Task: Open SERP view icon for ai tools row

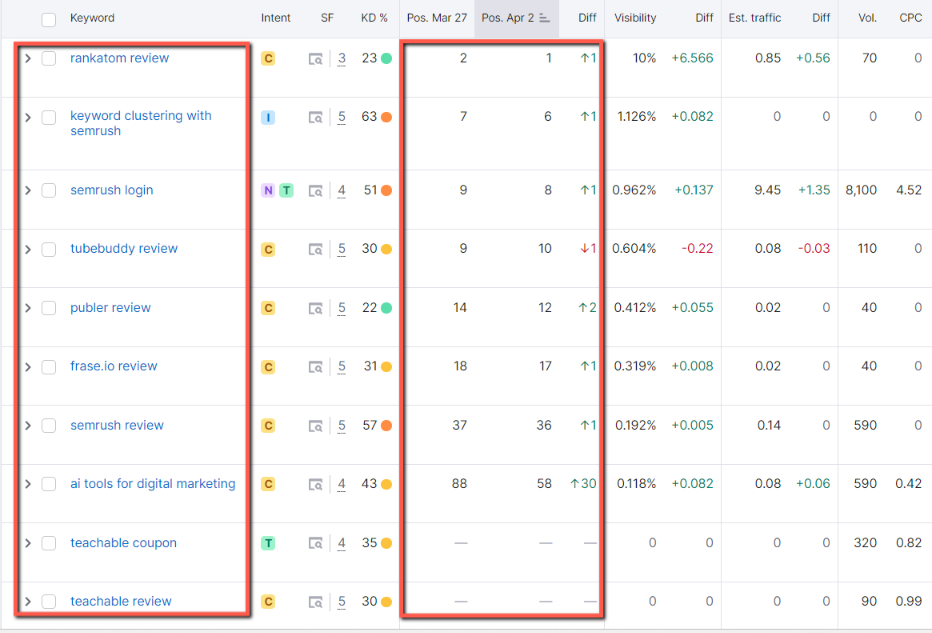Action: tap(316, 484)
